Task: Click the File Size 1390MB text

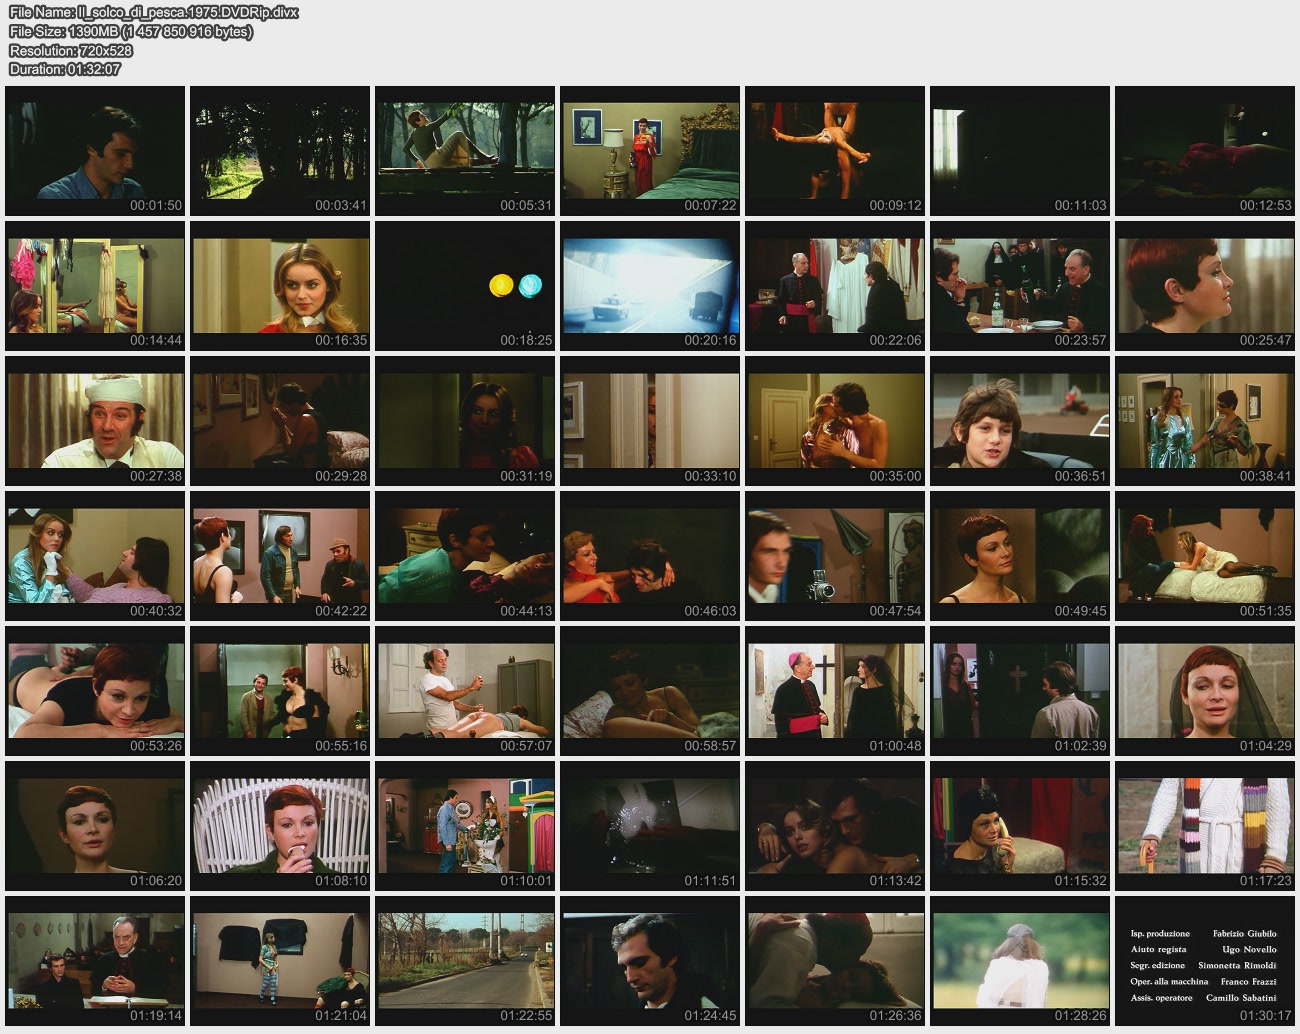Action: tap(130, 31)
